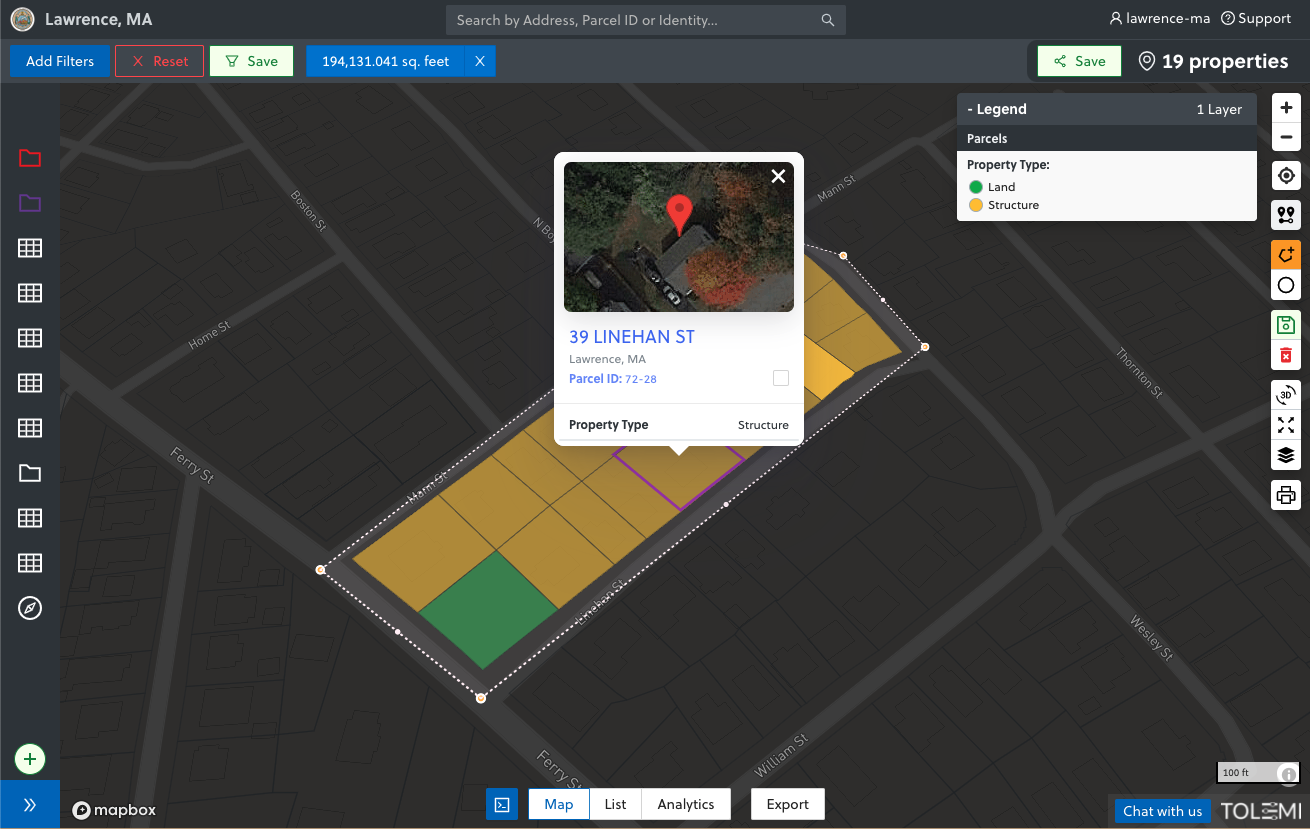The image size is (1310, 829).
Task: Zoom in on the map
Action: [x=1286, y=108]
